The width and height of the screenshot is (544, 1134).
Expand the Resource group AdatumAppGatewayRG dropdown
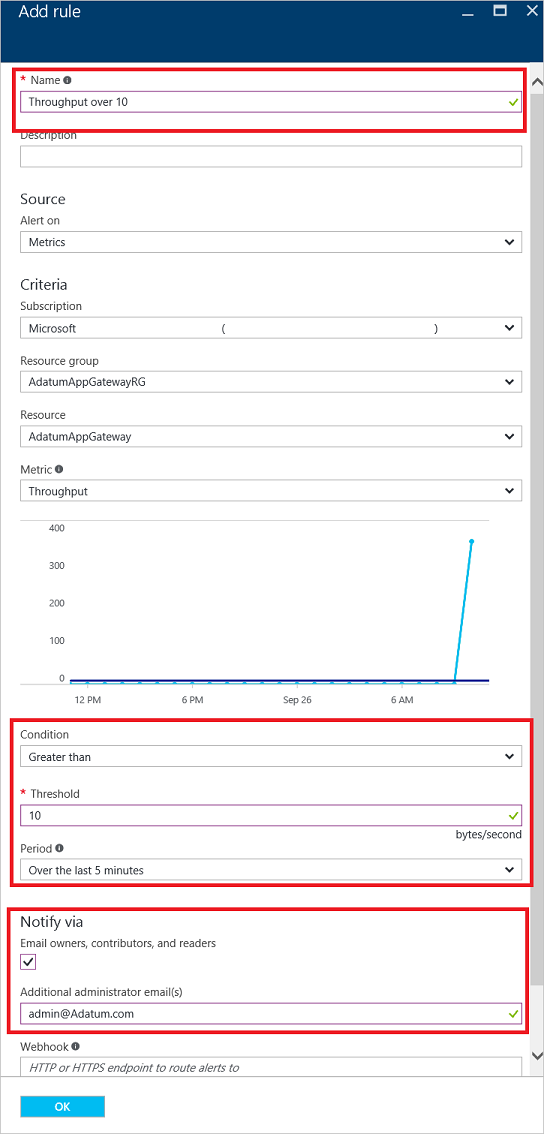tap(271, 383)
